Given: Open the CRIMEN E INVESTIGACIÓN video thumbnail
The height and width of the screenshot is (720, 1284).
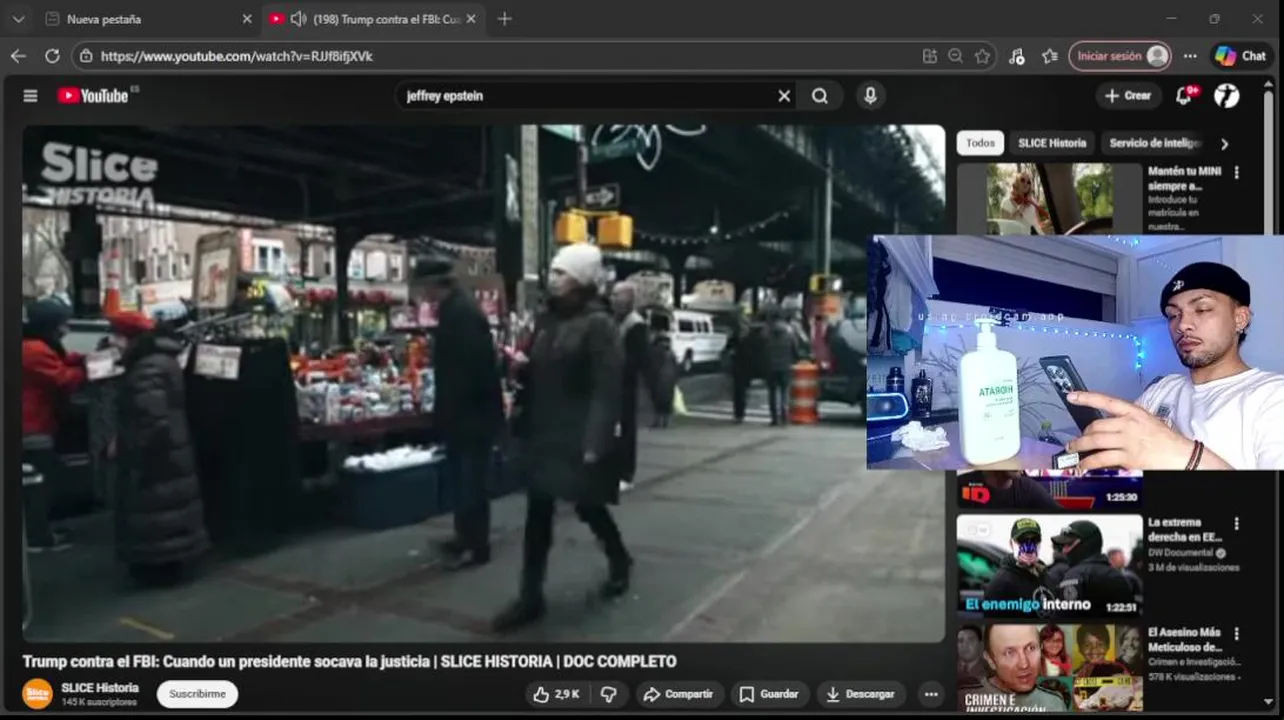Looking at the screenshot, I should coord(1049,668).
